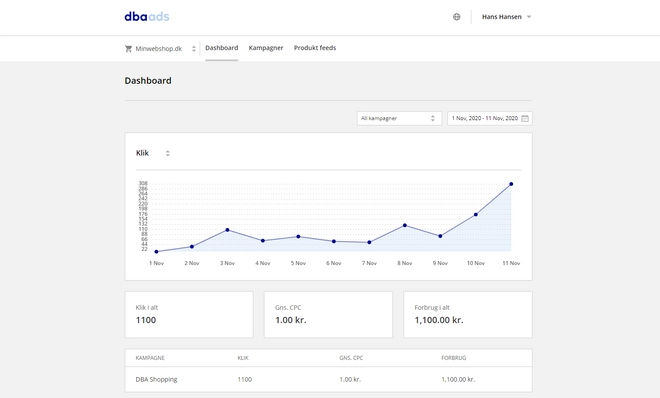This screenshot has width=660, height=398.
Task: Click the dba ads logo
Action: pos(147,16)
